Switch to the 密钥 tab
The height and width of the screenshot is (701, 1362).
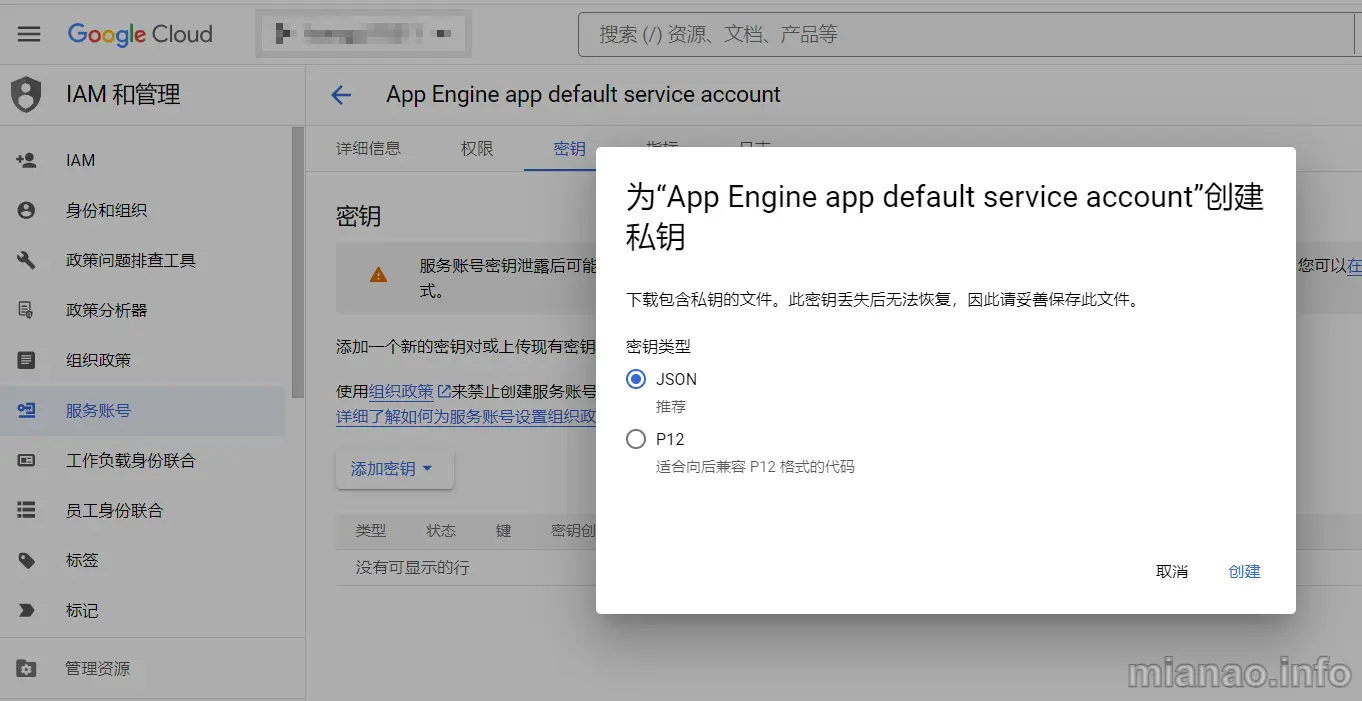point(569,148)
